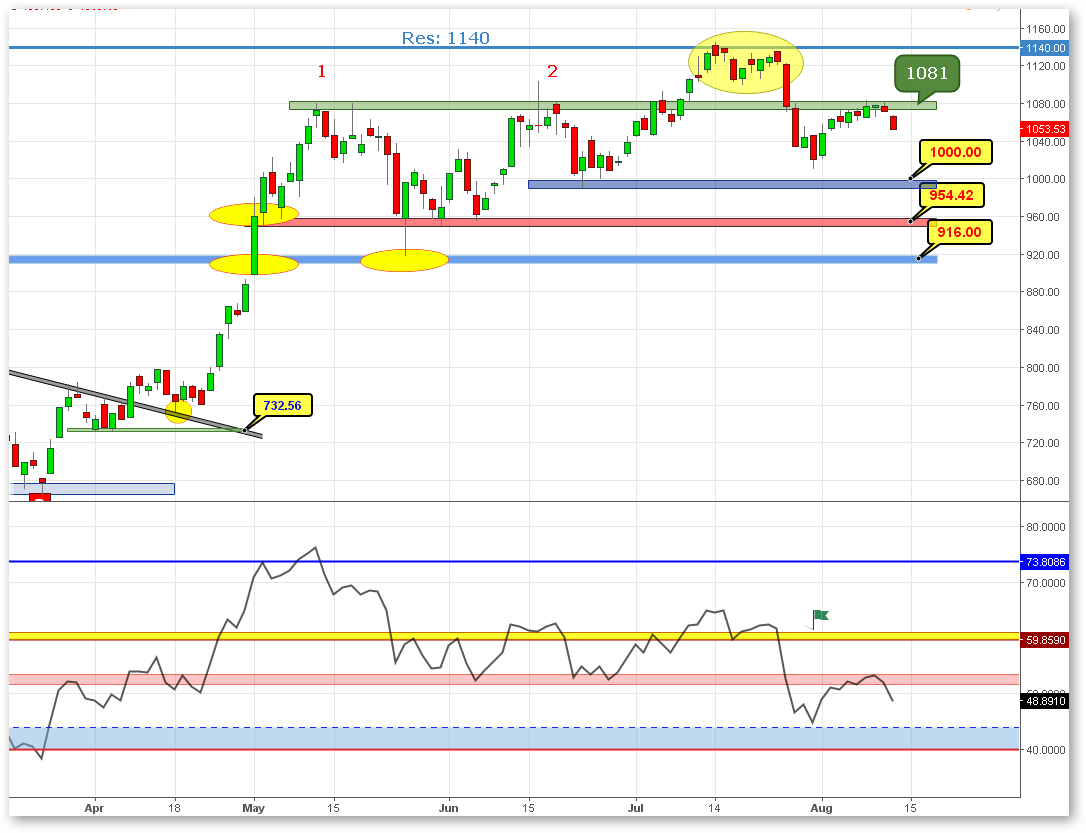The image size is (1086, 833).
Task: Select the 840.00 price axis label
Action: tap(1043, 330)
